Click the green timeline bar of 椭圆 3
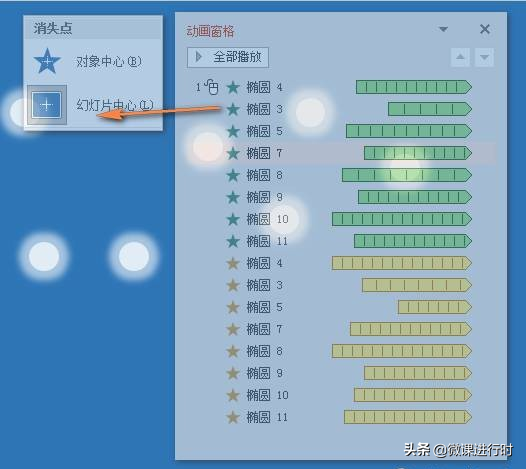Screen dimensions: 526x469 pos(430,109)
